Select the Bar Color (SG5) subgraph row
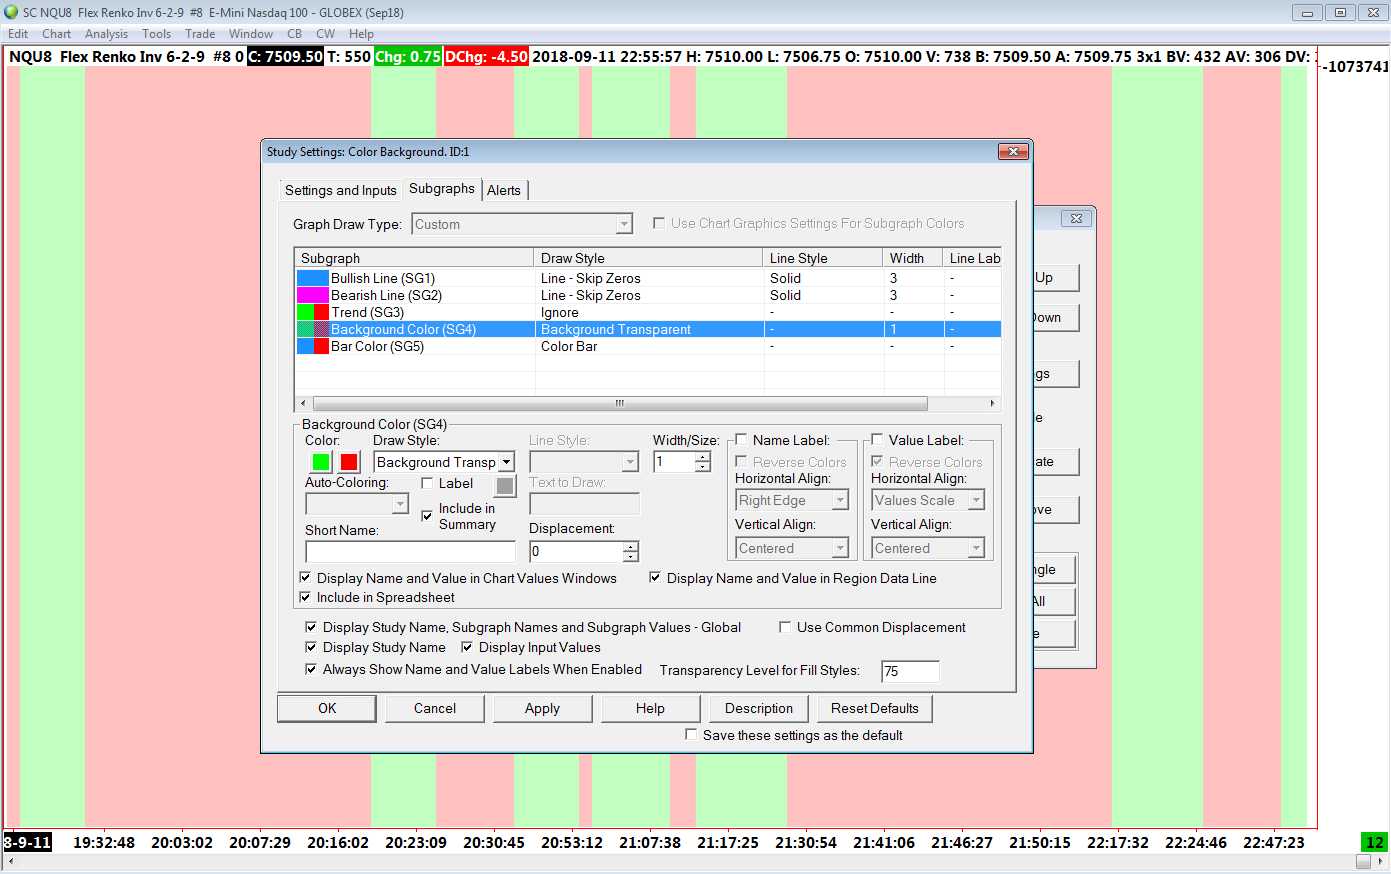Viewport: 1391px width, 874px height. [648, 346]
